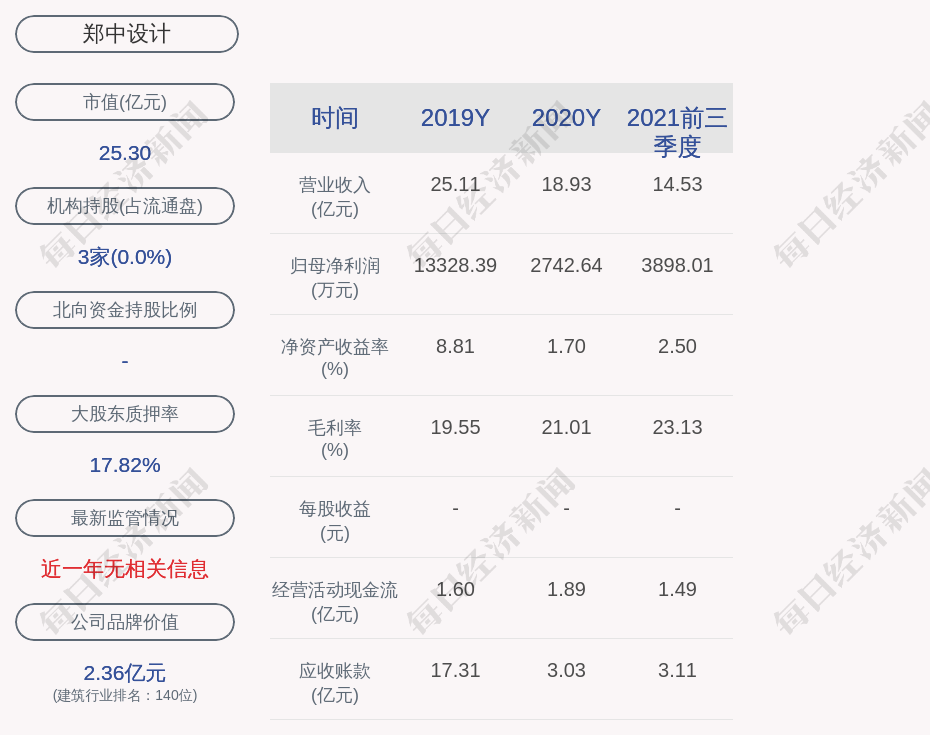Select the 市值(亿元) label pill
The height and width of the screenshot is (735, 930).
[125, 102]
